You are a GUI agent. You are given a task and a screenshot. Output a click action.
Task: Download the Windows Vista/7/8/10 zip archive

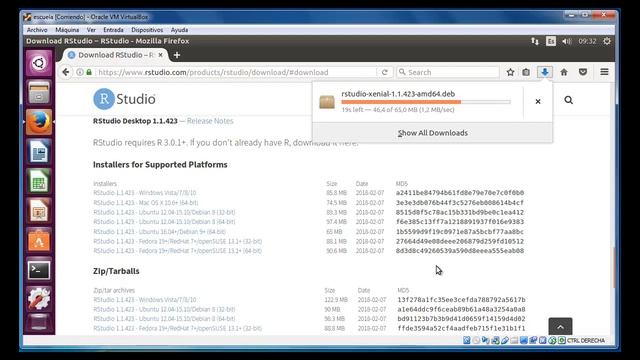144,300
